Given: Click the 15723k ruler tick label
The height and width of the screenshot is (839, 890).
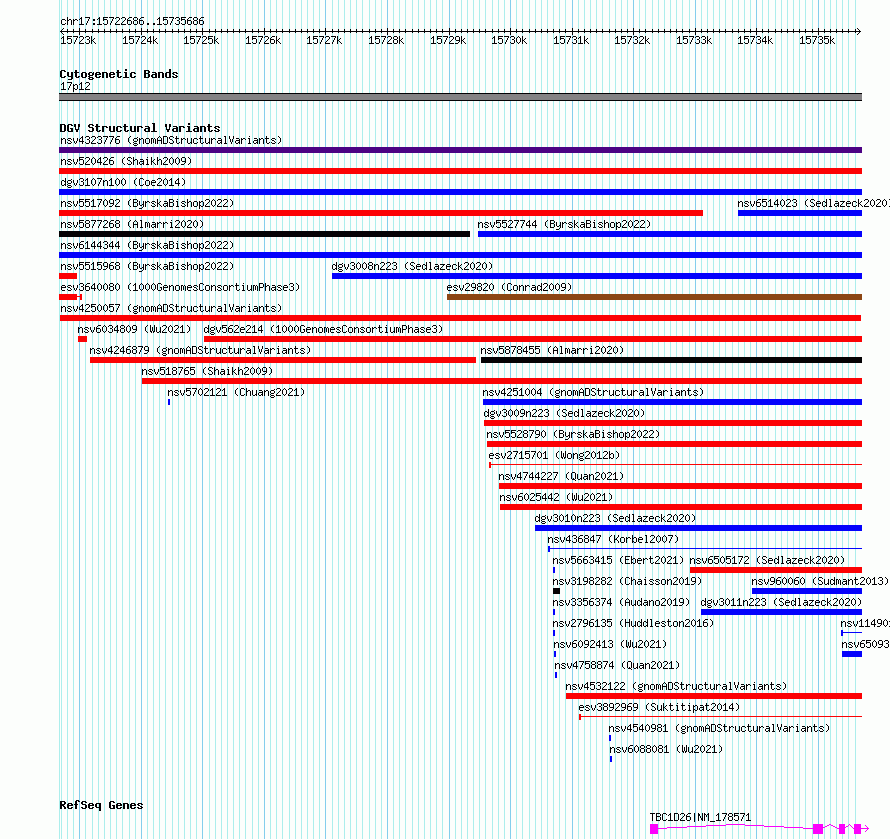Looking at the screenshot, I should click(x=78, y=40).
